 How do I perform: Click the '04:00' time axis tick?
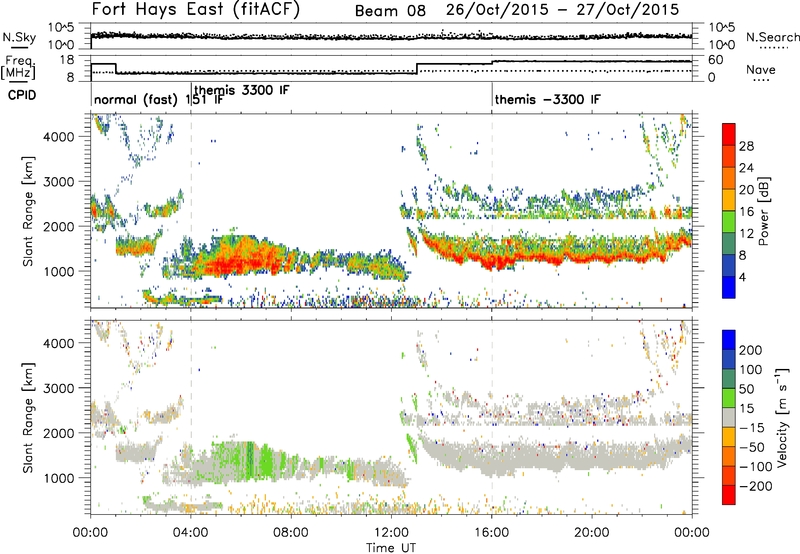click(x=191, y=533)
